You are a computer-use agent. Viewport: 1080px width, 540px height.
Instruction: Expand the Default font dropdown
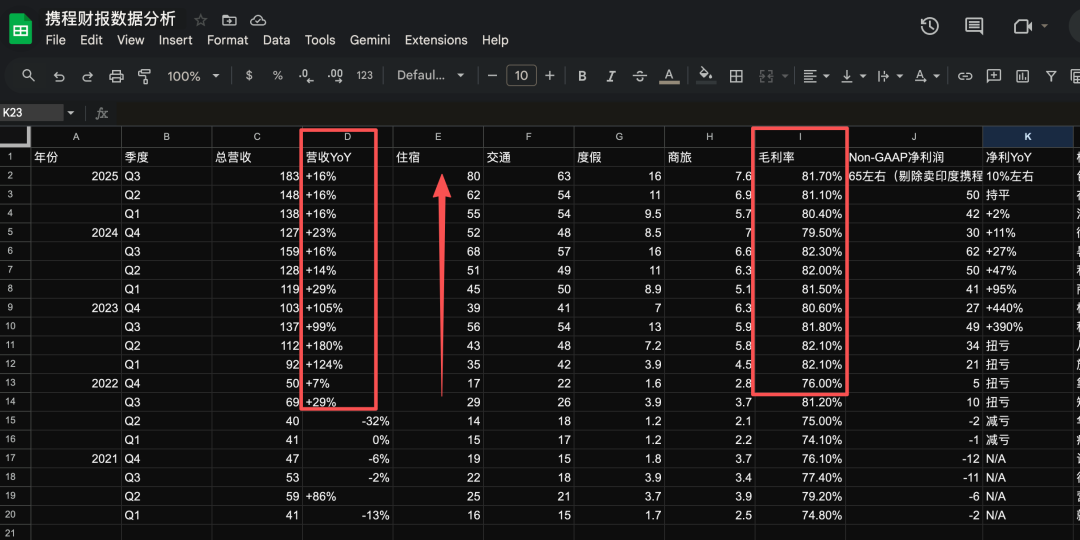click(x=430, y=76)
